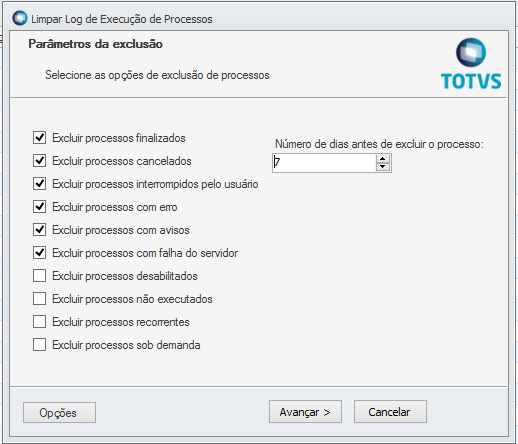The image size is (518, 444).
Task: Decrease number of days with down arrow
Action: (x=383, y=167)
